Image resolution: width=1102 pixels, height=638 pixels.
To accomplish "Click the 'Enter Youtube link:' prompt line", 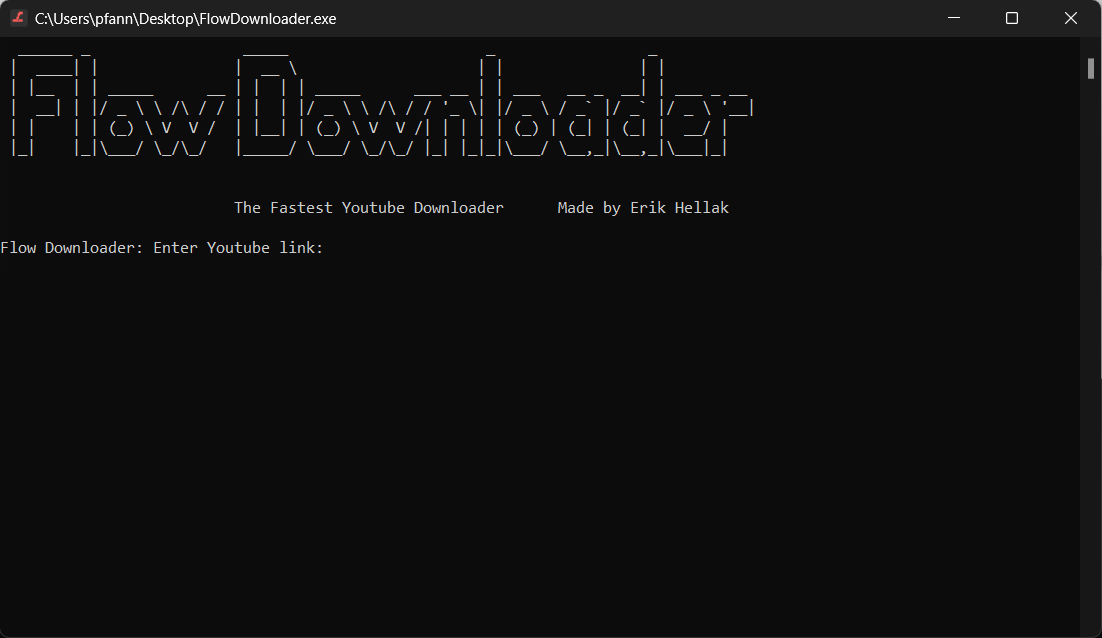I will pyautogui.click(x=162, y=248).
